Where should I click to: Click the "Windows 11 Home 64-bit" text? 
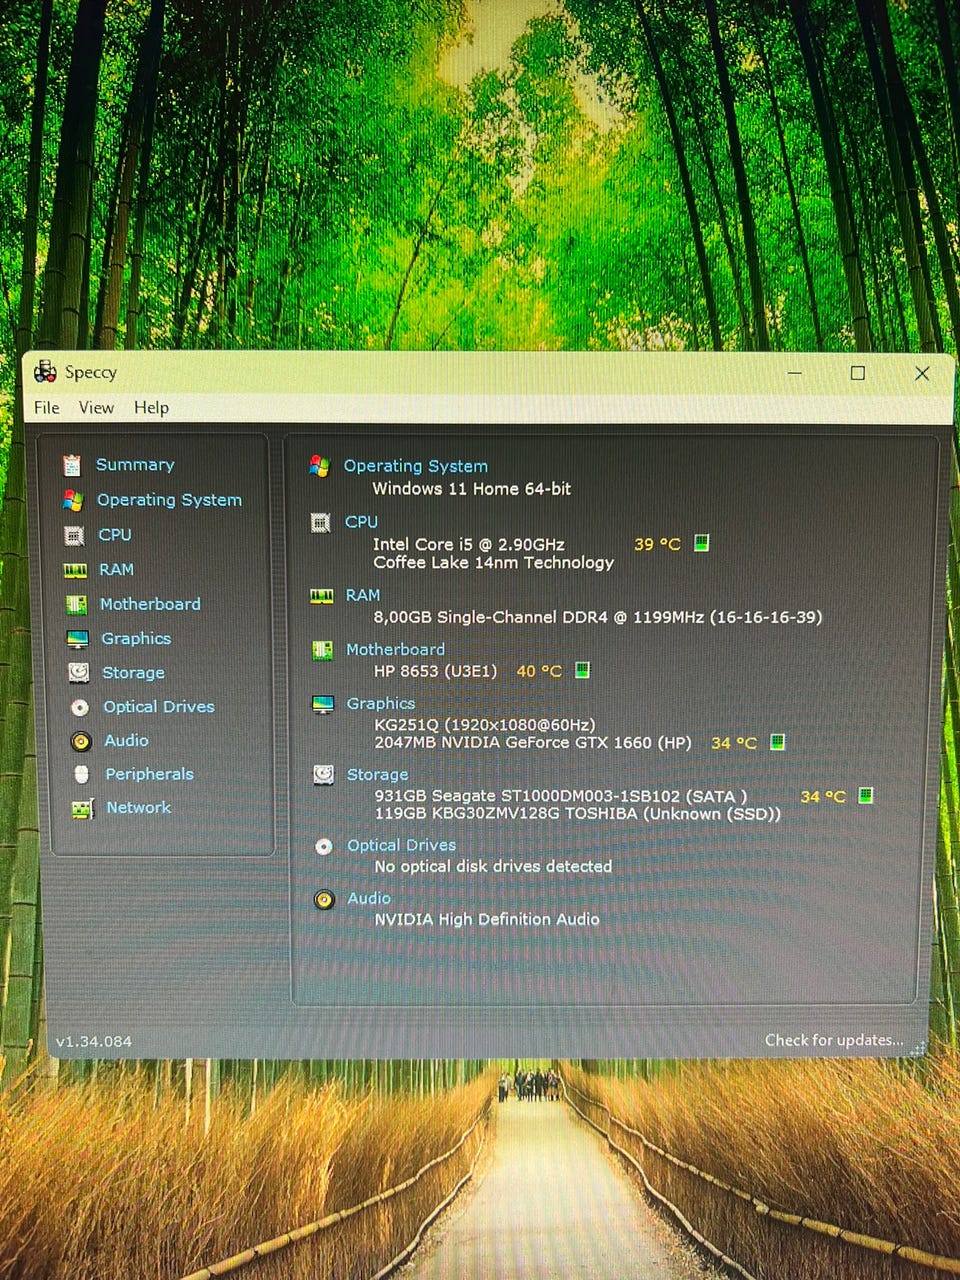pyautogui.click(x=472, y=489)
